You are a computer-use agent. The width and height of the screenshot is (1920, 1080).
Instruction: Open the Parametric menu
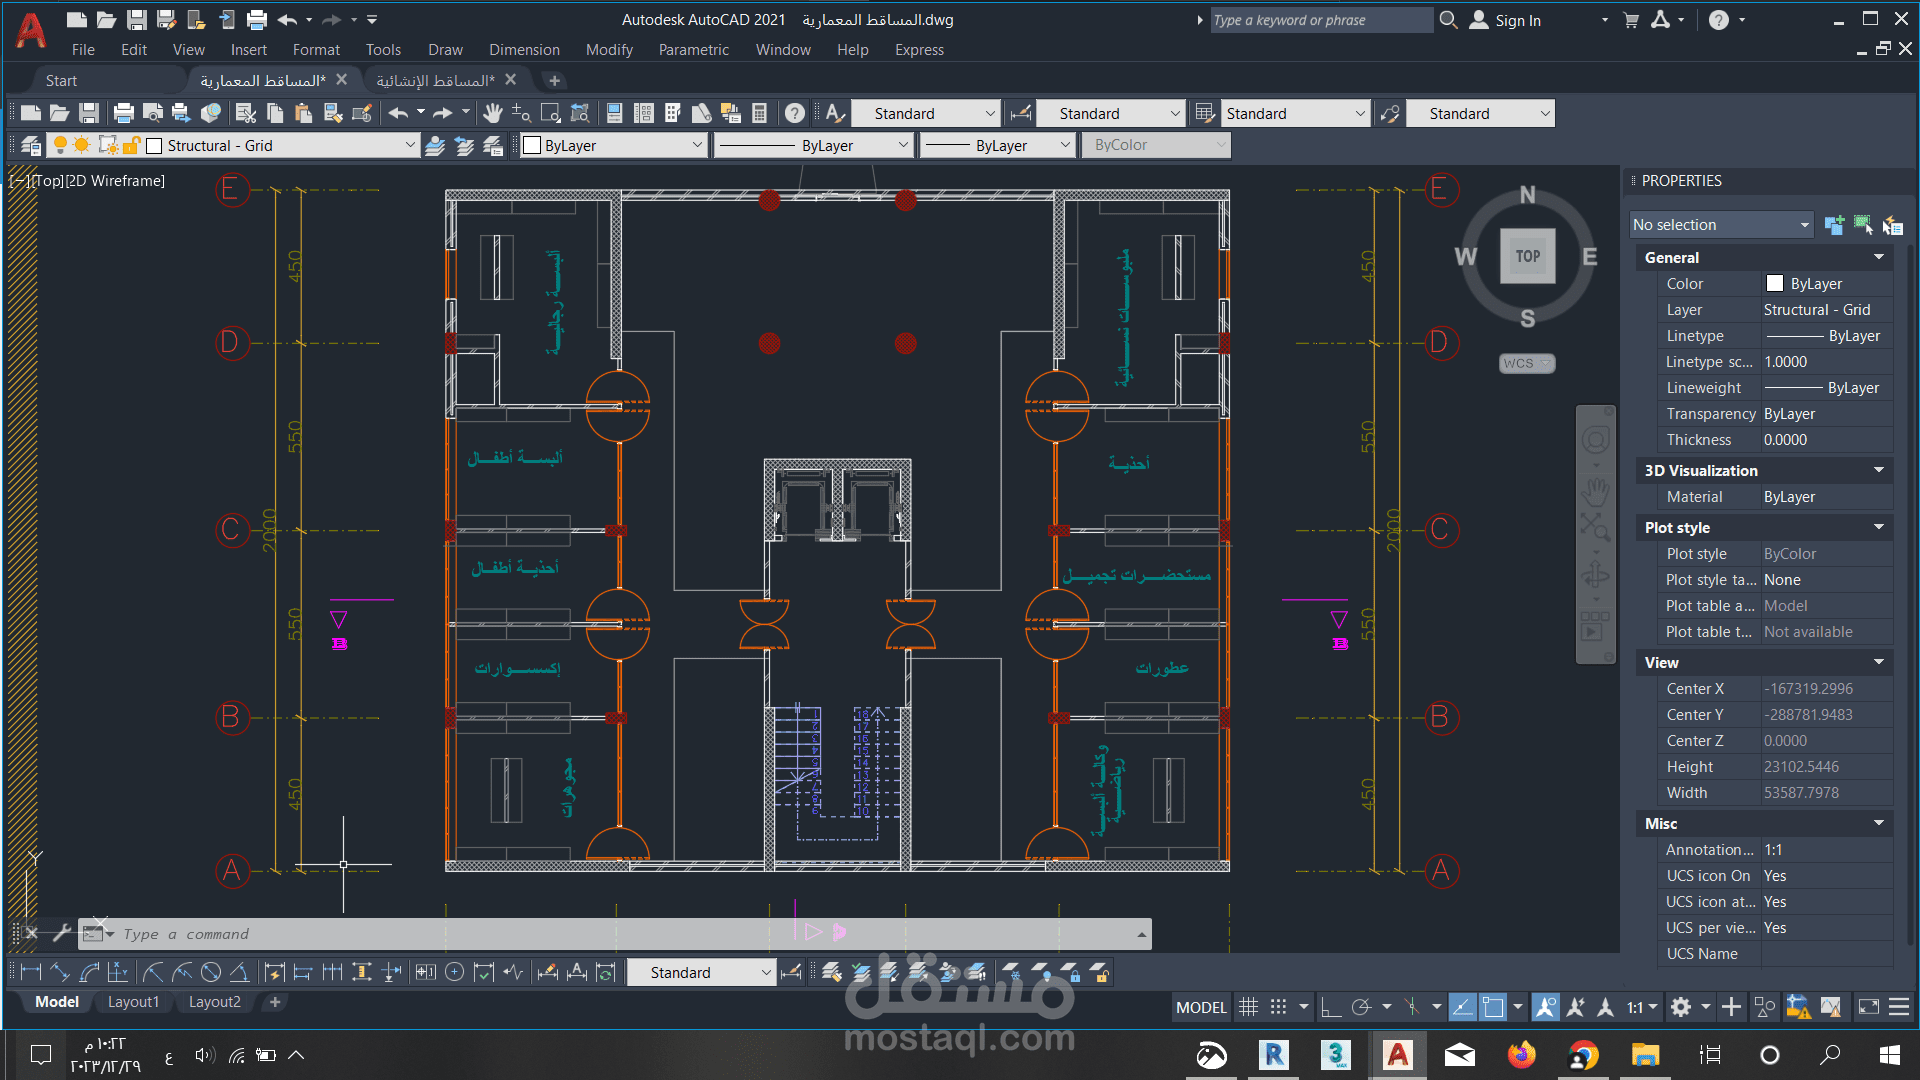click(694, 50)
